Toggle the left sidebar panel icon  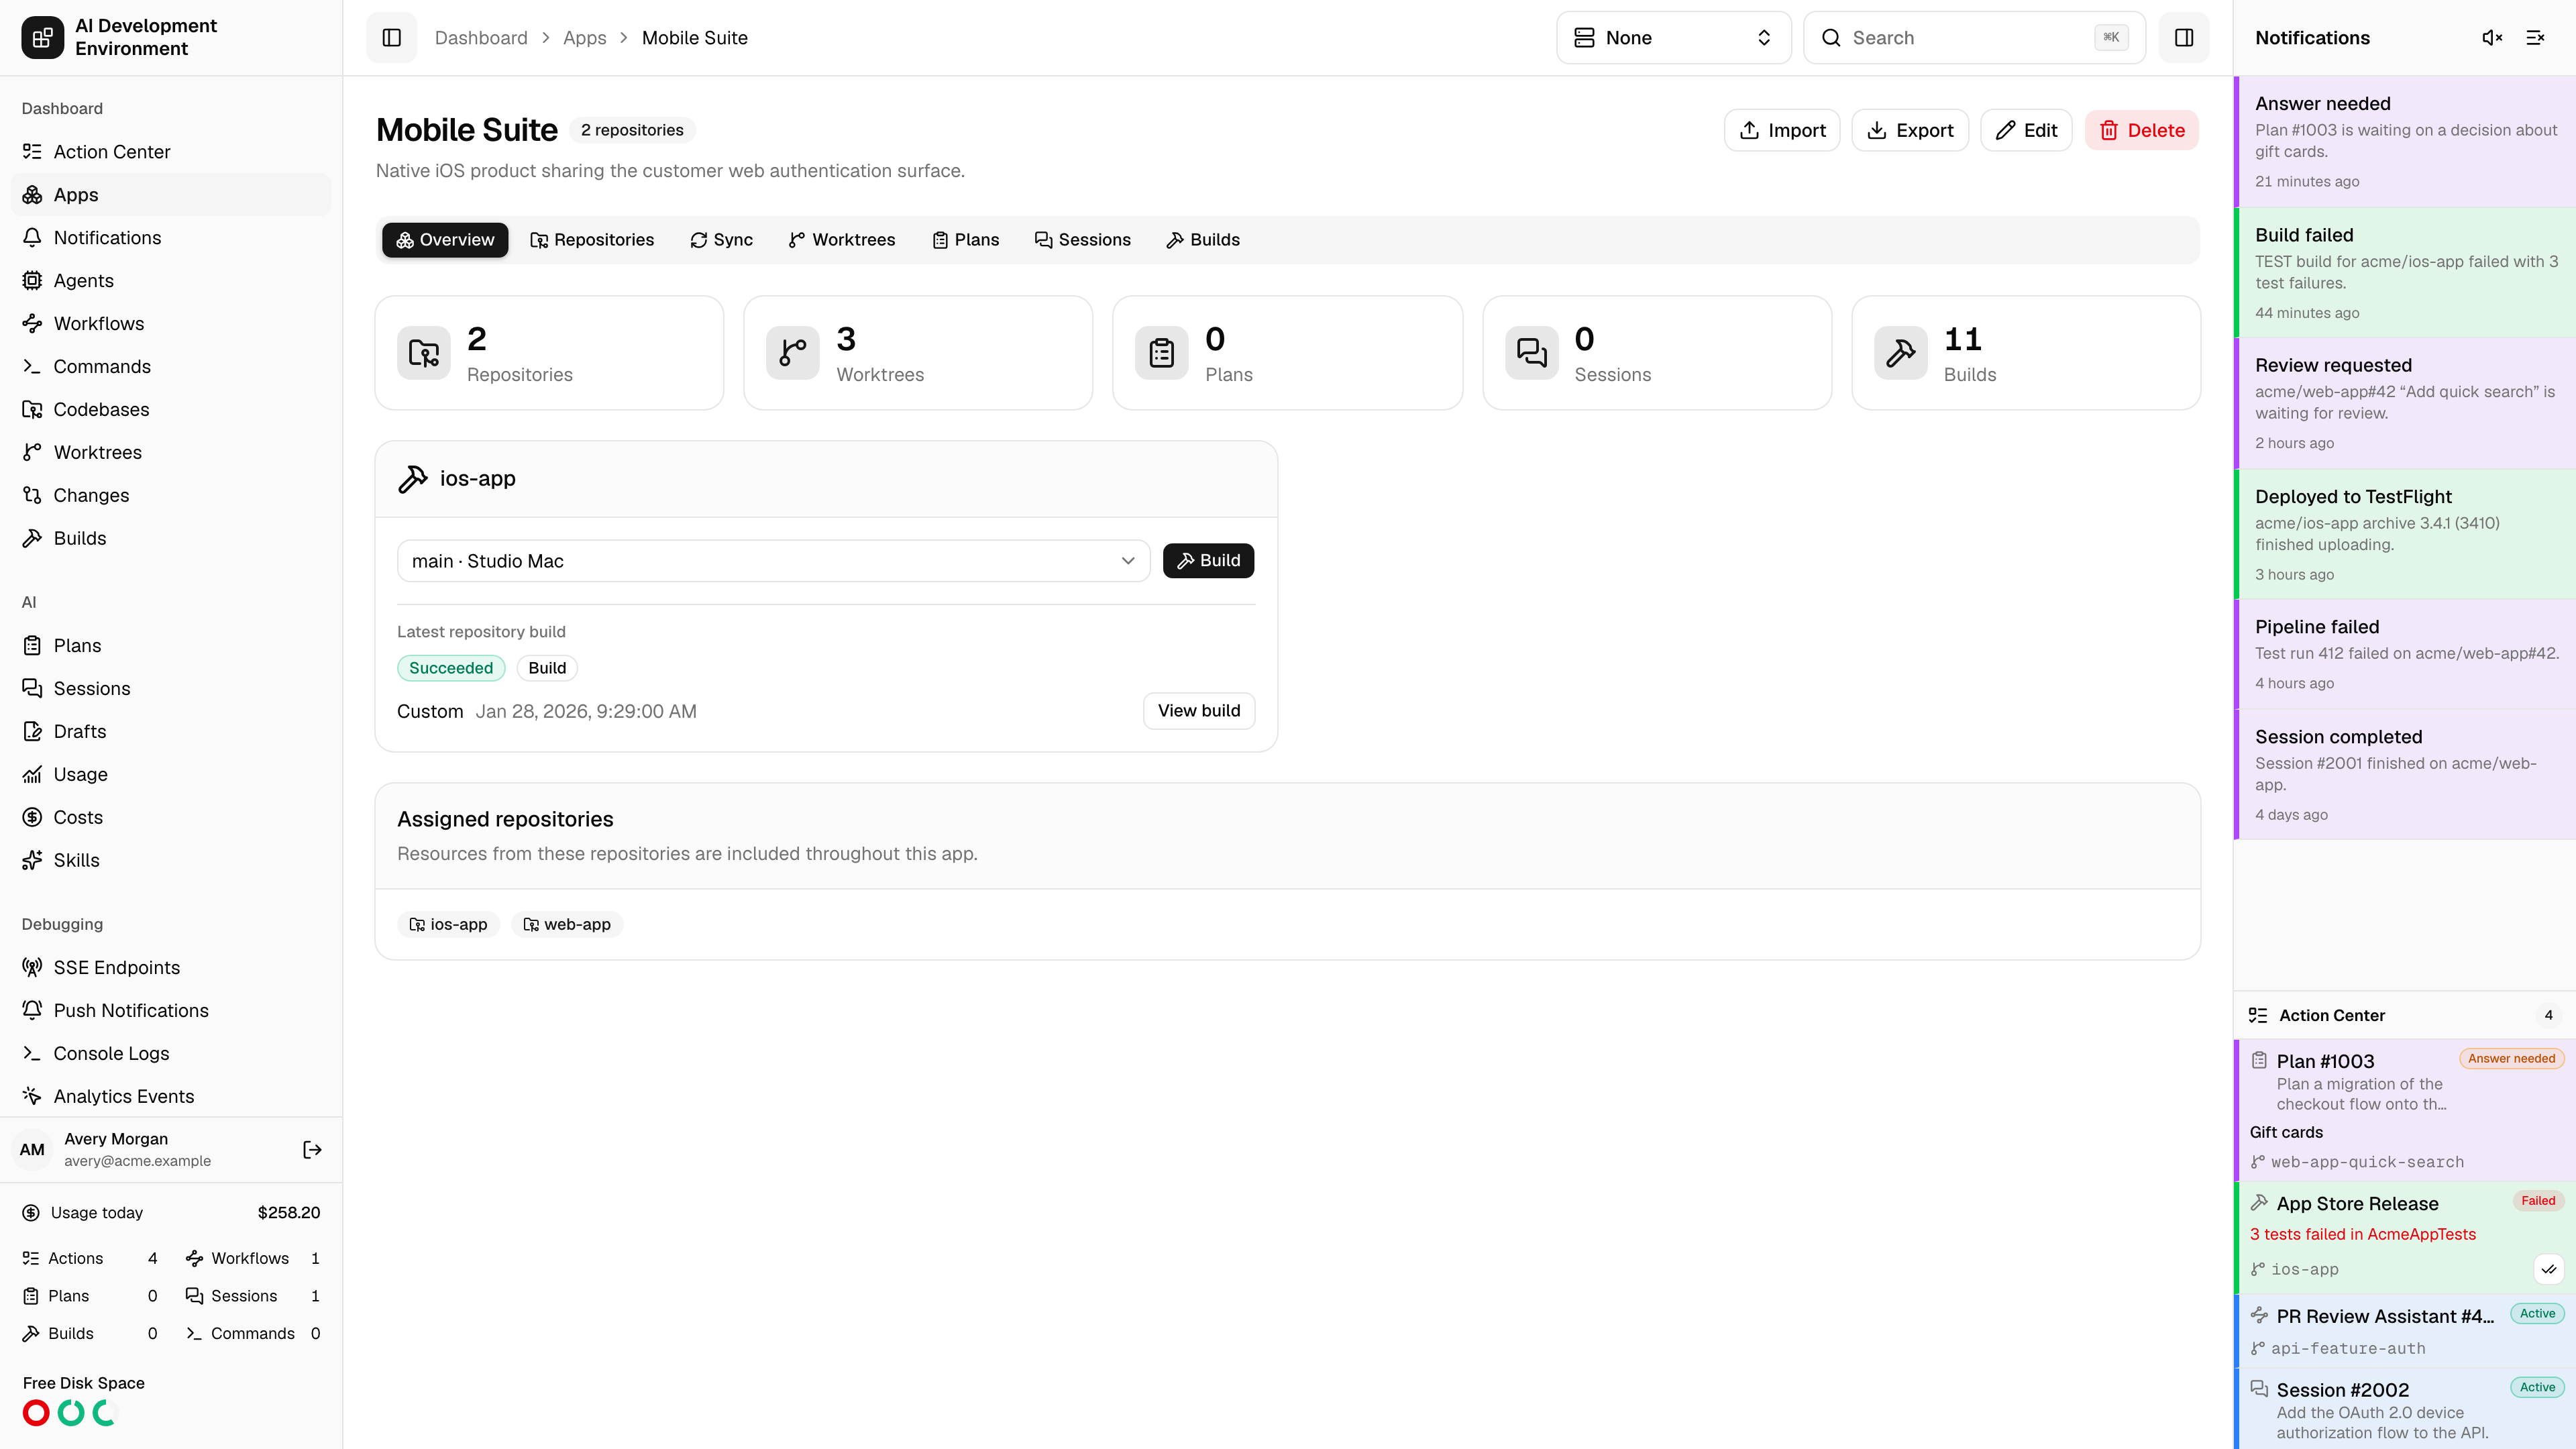[391, 38]
